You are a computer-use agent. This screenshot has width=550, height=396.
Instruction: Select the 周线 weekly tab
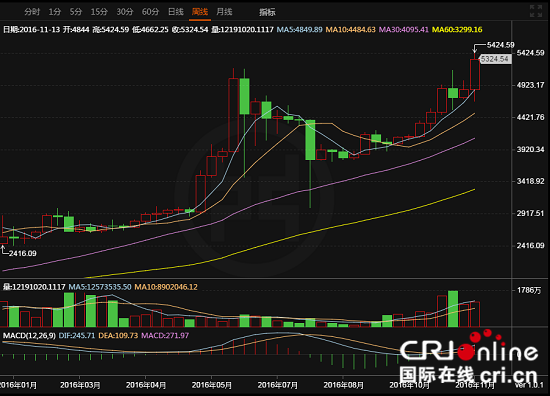coord(200,12)
